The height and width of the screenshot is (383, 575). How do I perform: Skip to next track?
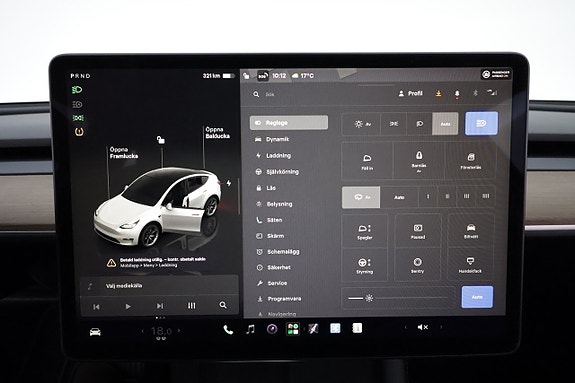[x=160, y=306]
